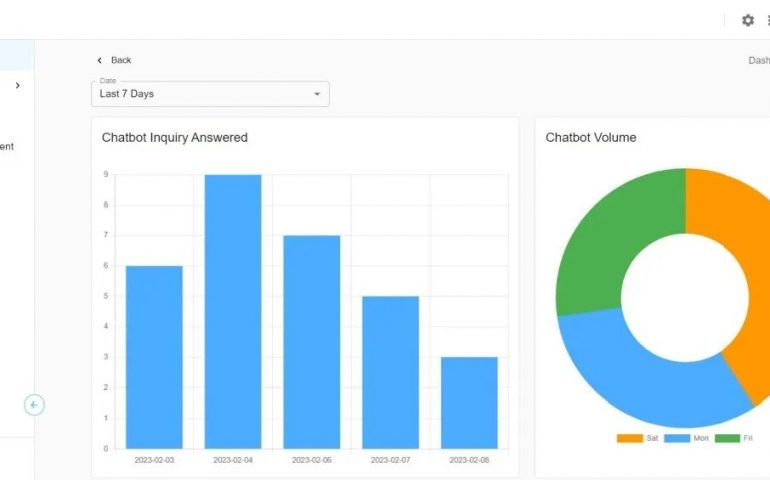Collapse sidebar using circular arrow button
The width and height of the screenshot is (770, 480).
[34, 405]
